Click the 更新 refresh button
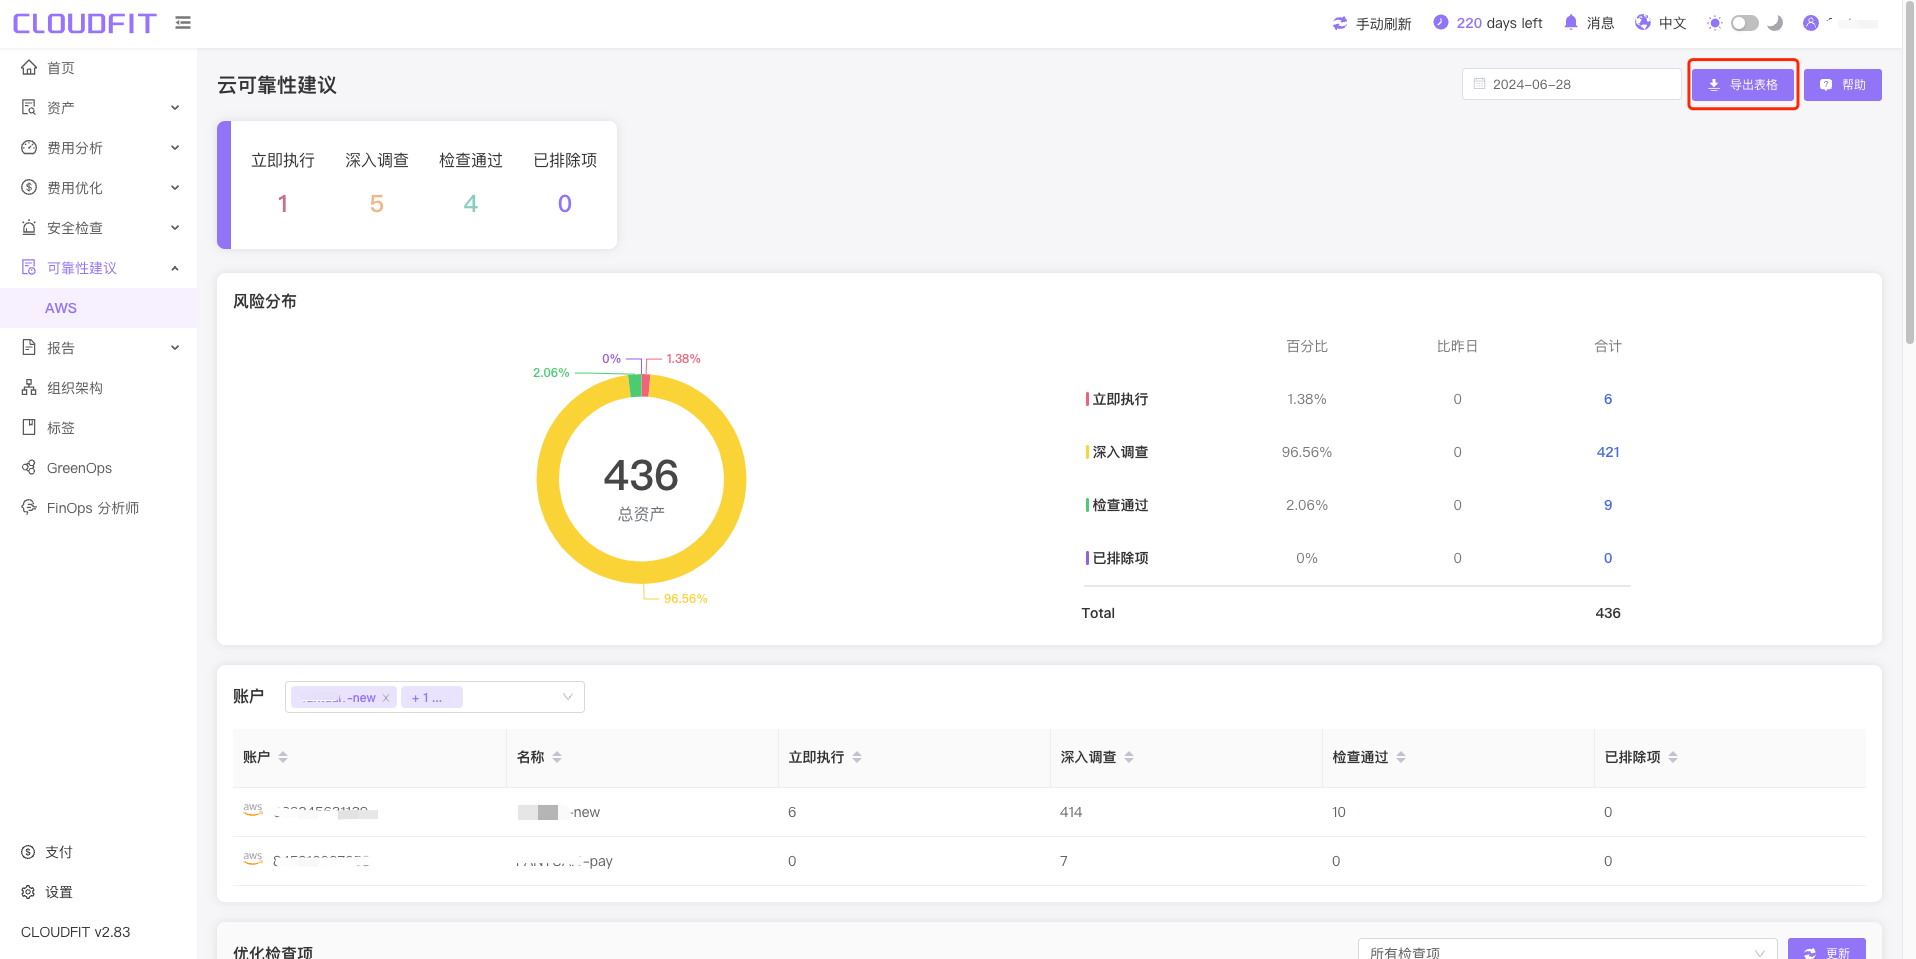The image size is (1916, 959). [x=1826, y=950]
